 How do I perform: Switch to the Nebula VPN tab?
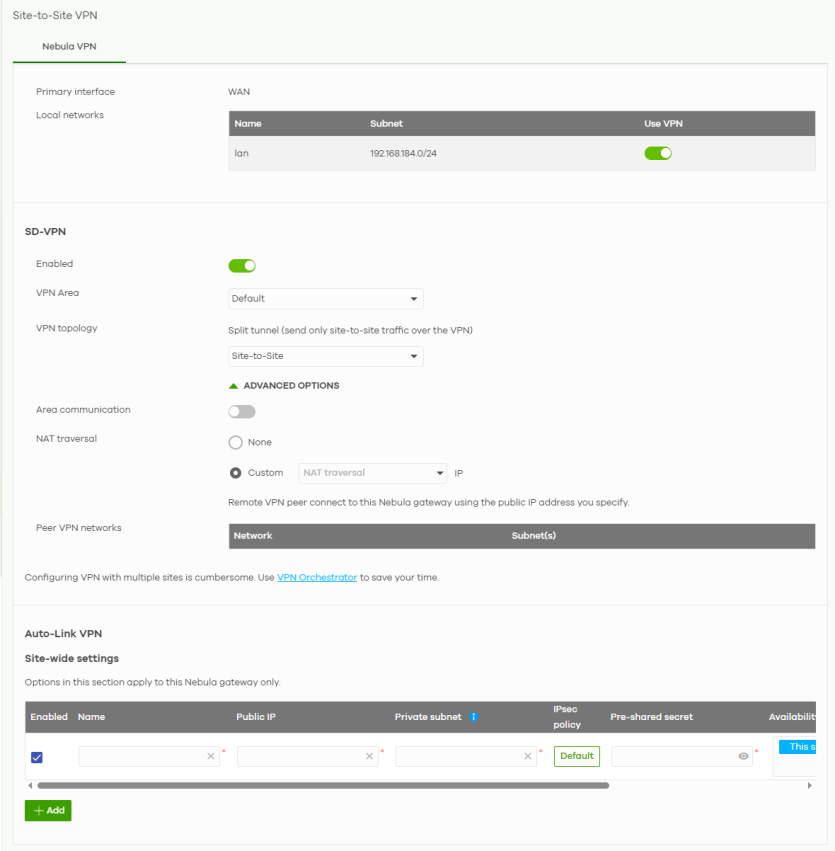pos(69,46)
